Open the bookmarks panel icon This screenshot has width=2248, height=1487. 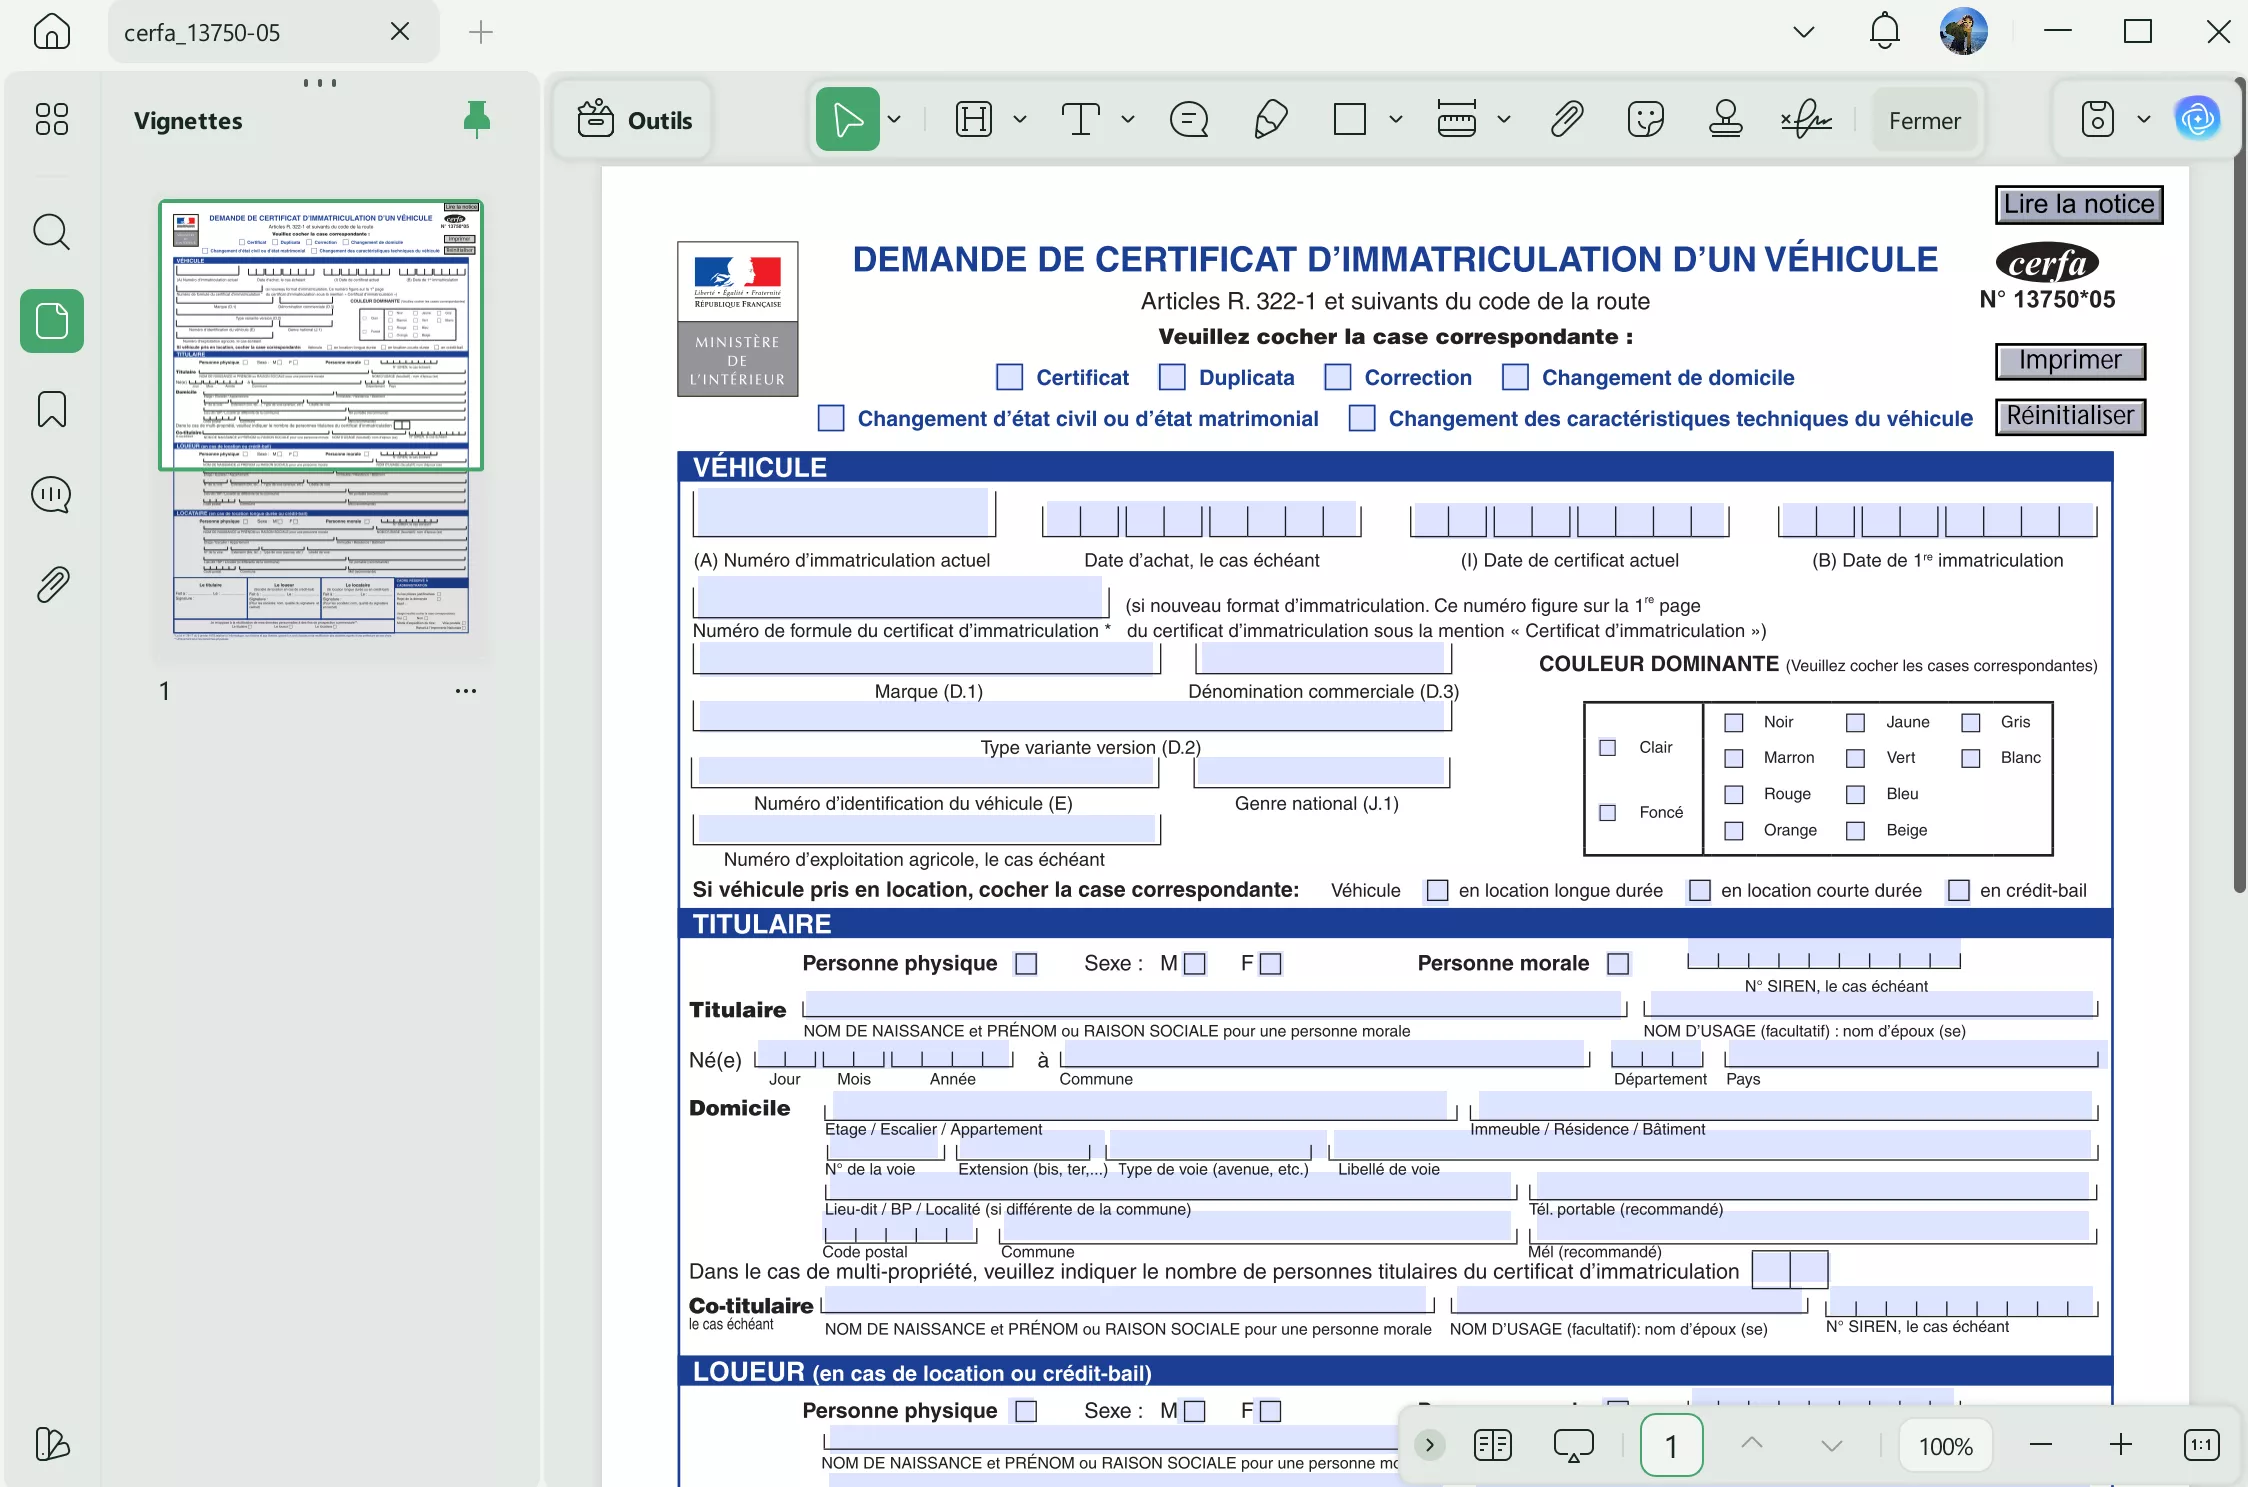[51, 409]
